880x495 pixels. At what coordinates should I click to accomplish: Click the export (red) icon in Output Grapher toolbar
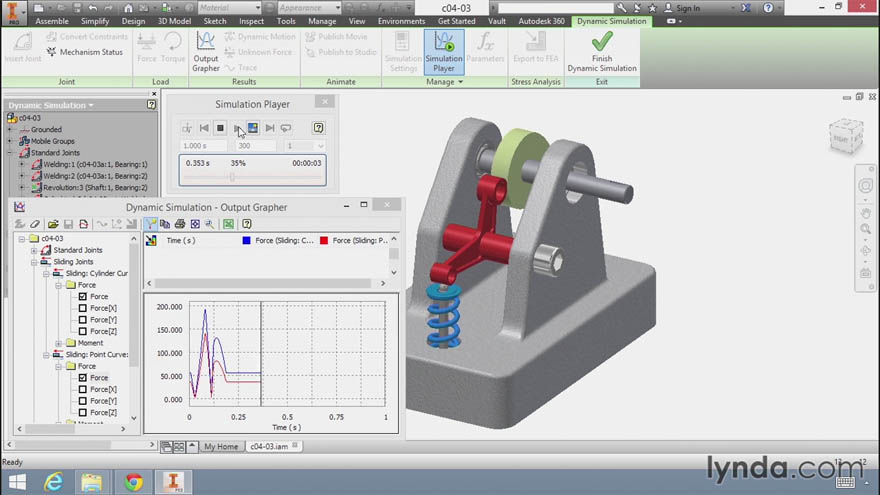pos(84,224)
